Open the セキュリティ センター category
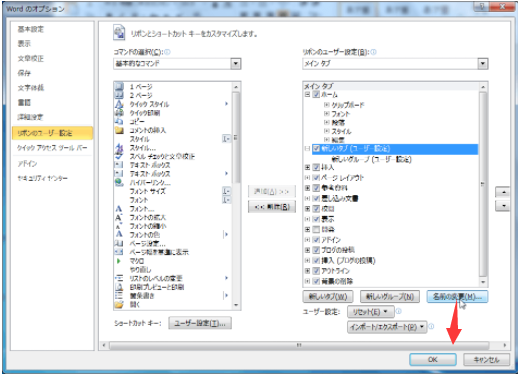518x378 pixels. [x=43, y=178]
